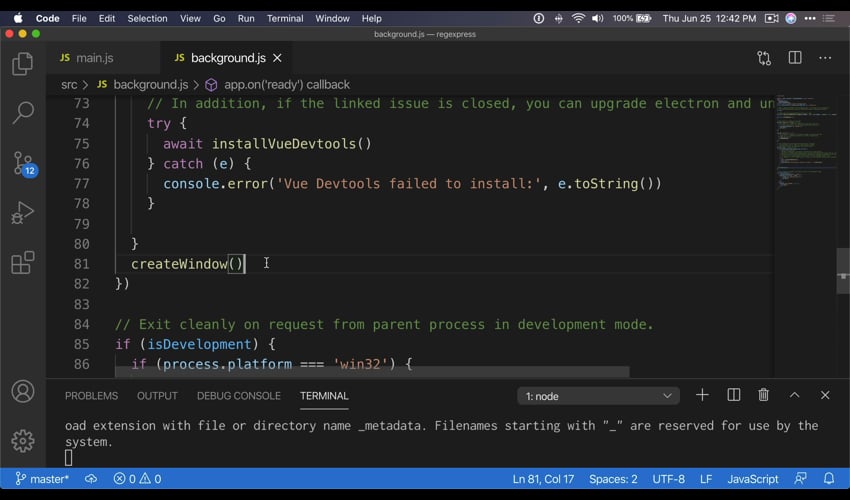The width and height of the screenshot is (850, 500).
Task: Open the Run menu
Action: (246, 18)
